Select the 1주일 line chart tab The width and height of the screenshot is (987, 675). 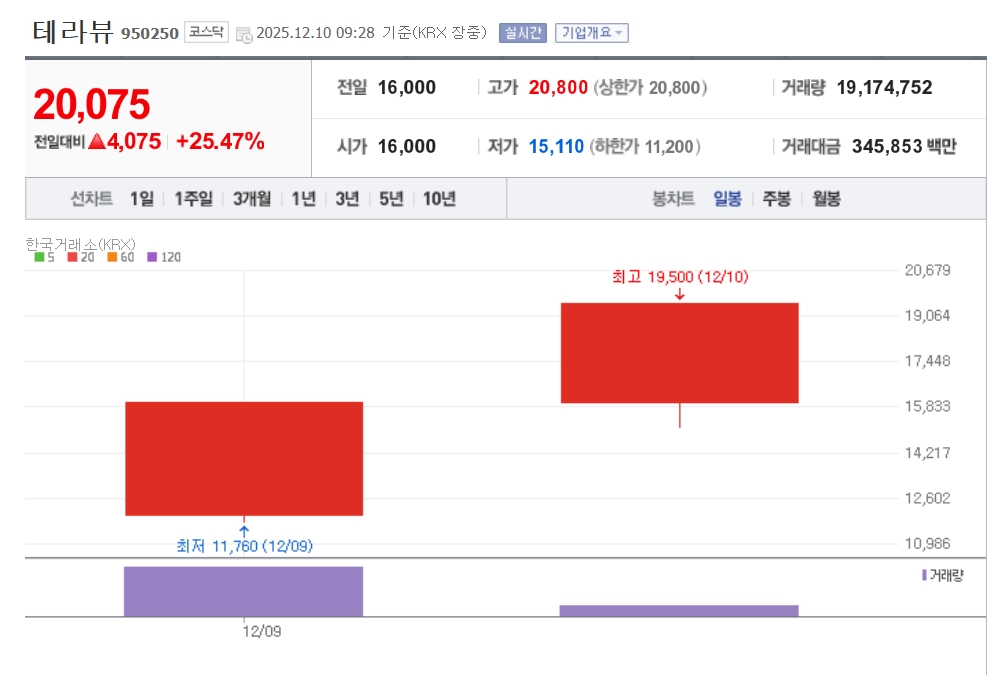(194, 199)
